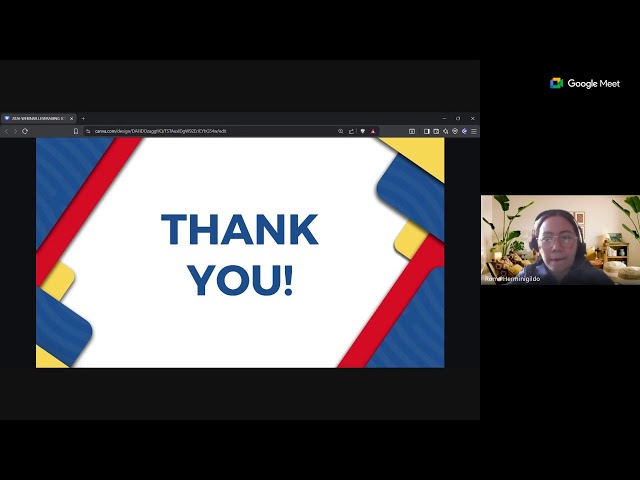This screenshot has width=640, height=480.
Task: Minimize the browser window
Action: pos(444,118)
